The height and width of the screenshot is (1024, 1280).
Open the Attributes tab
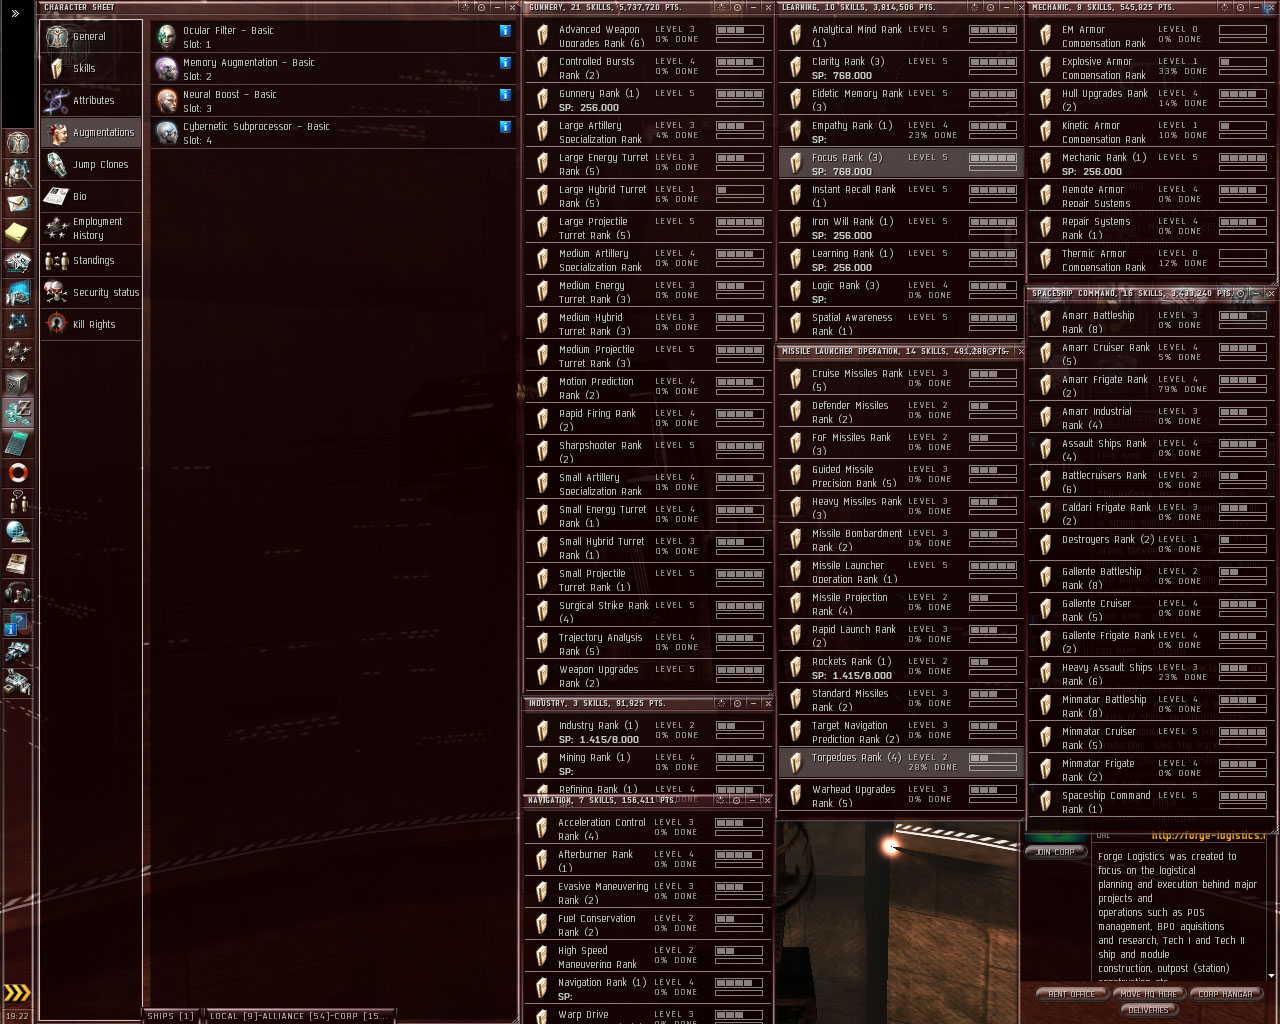pos(91,101)
